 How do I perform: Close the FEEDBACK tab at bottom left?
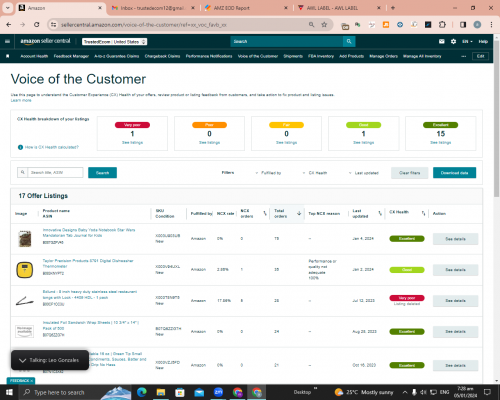coord(32,381)
